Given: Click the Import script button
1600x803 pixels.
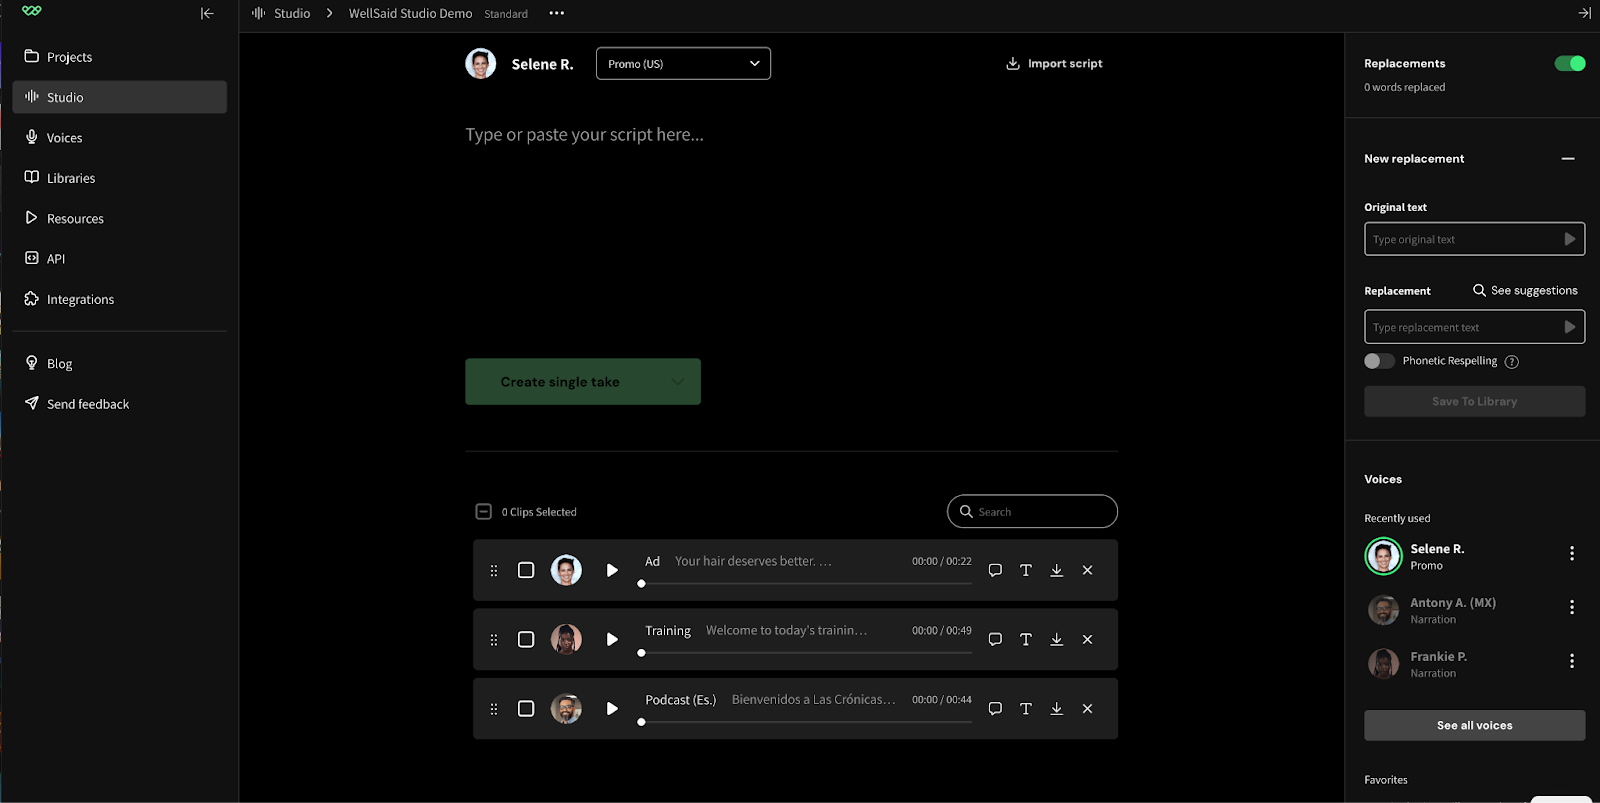Looking at the screenshot, I should click(x=1054, y=63).
